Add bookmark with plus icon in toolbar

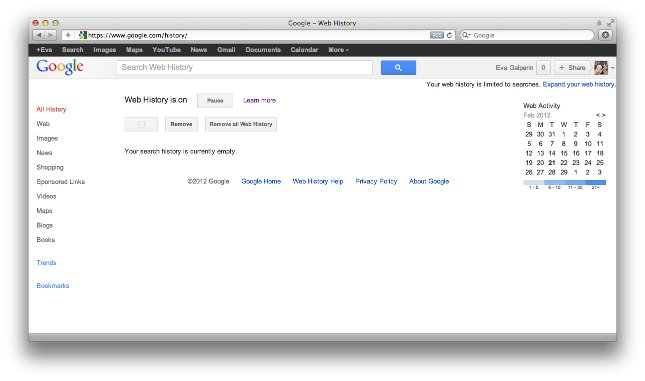pos(68,35)
